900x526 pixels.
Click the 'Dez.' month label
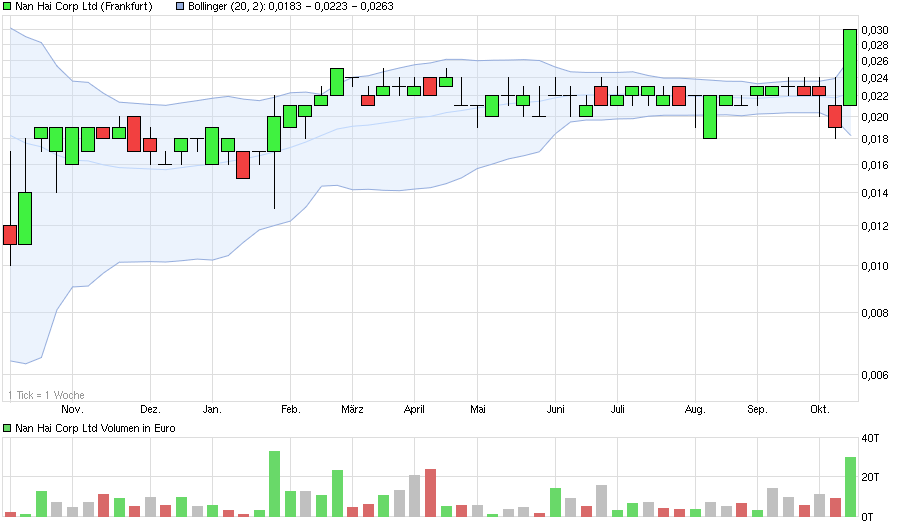(x=150, y=409)
